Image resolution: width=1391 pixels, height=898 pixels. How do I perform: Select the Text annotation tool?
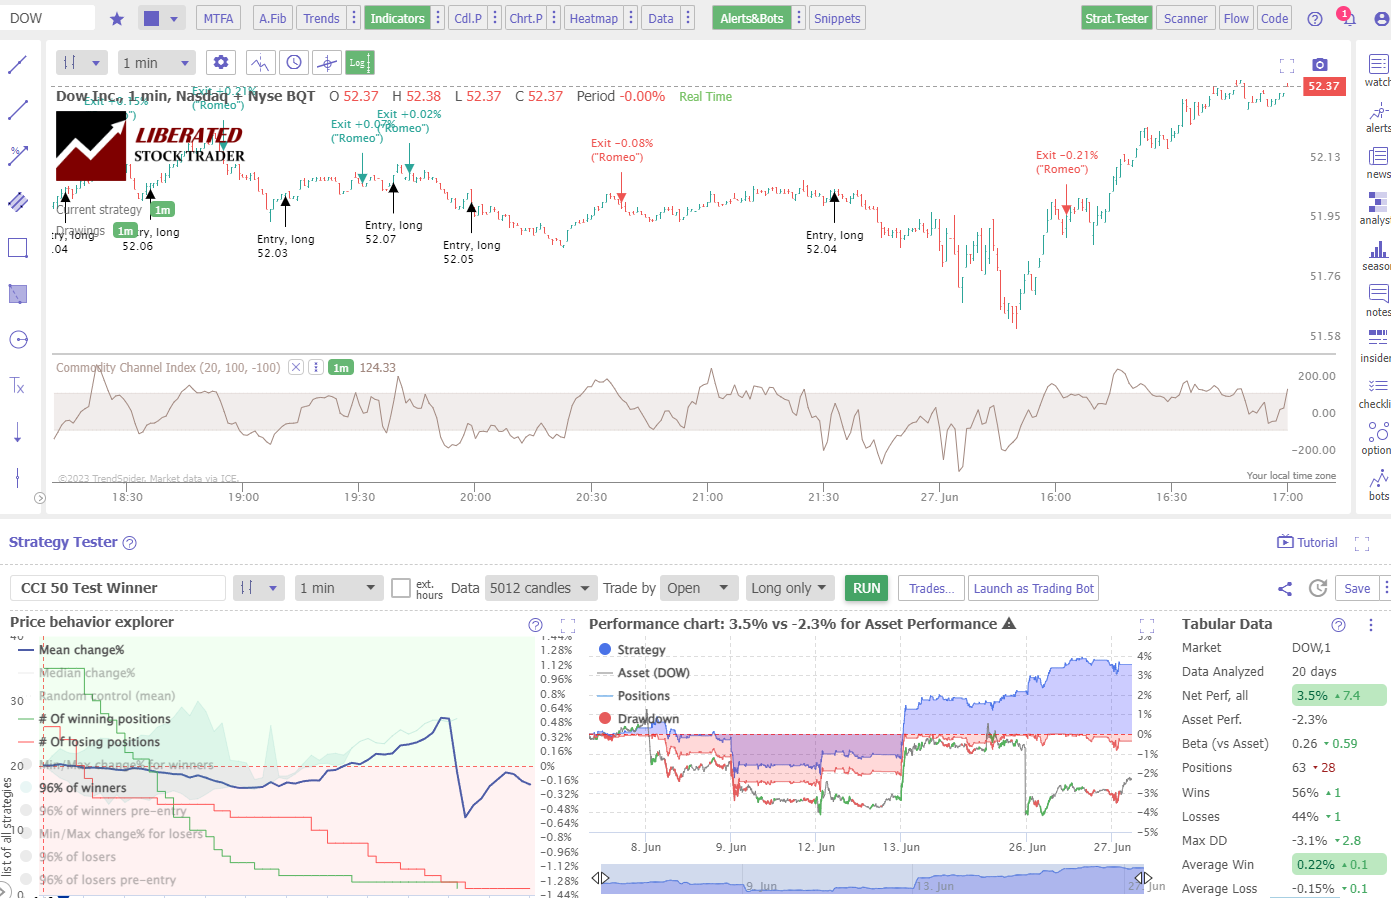coord(18,386)
